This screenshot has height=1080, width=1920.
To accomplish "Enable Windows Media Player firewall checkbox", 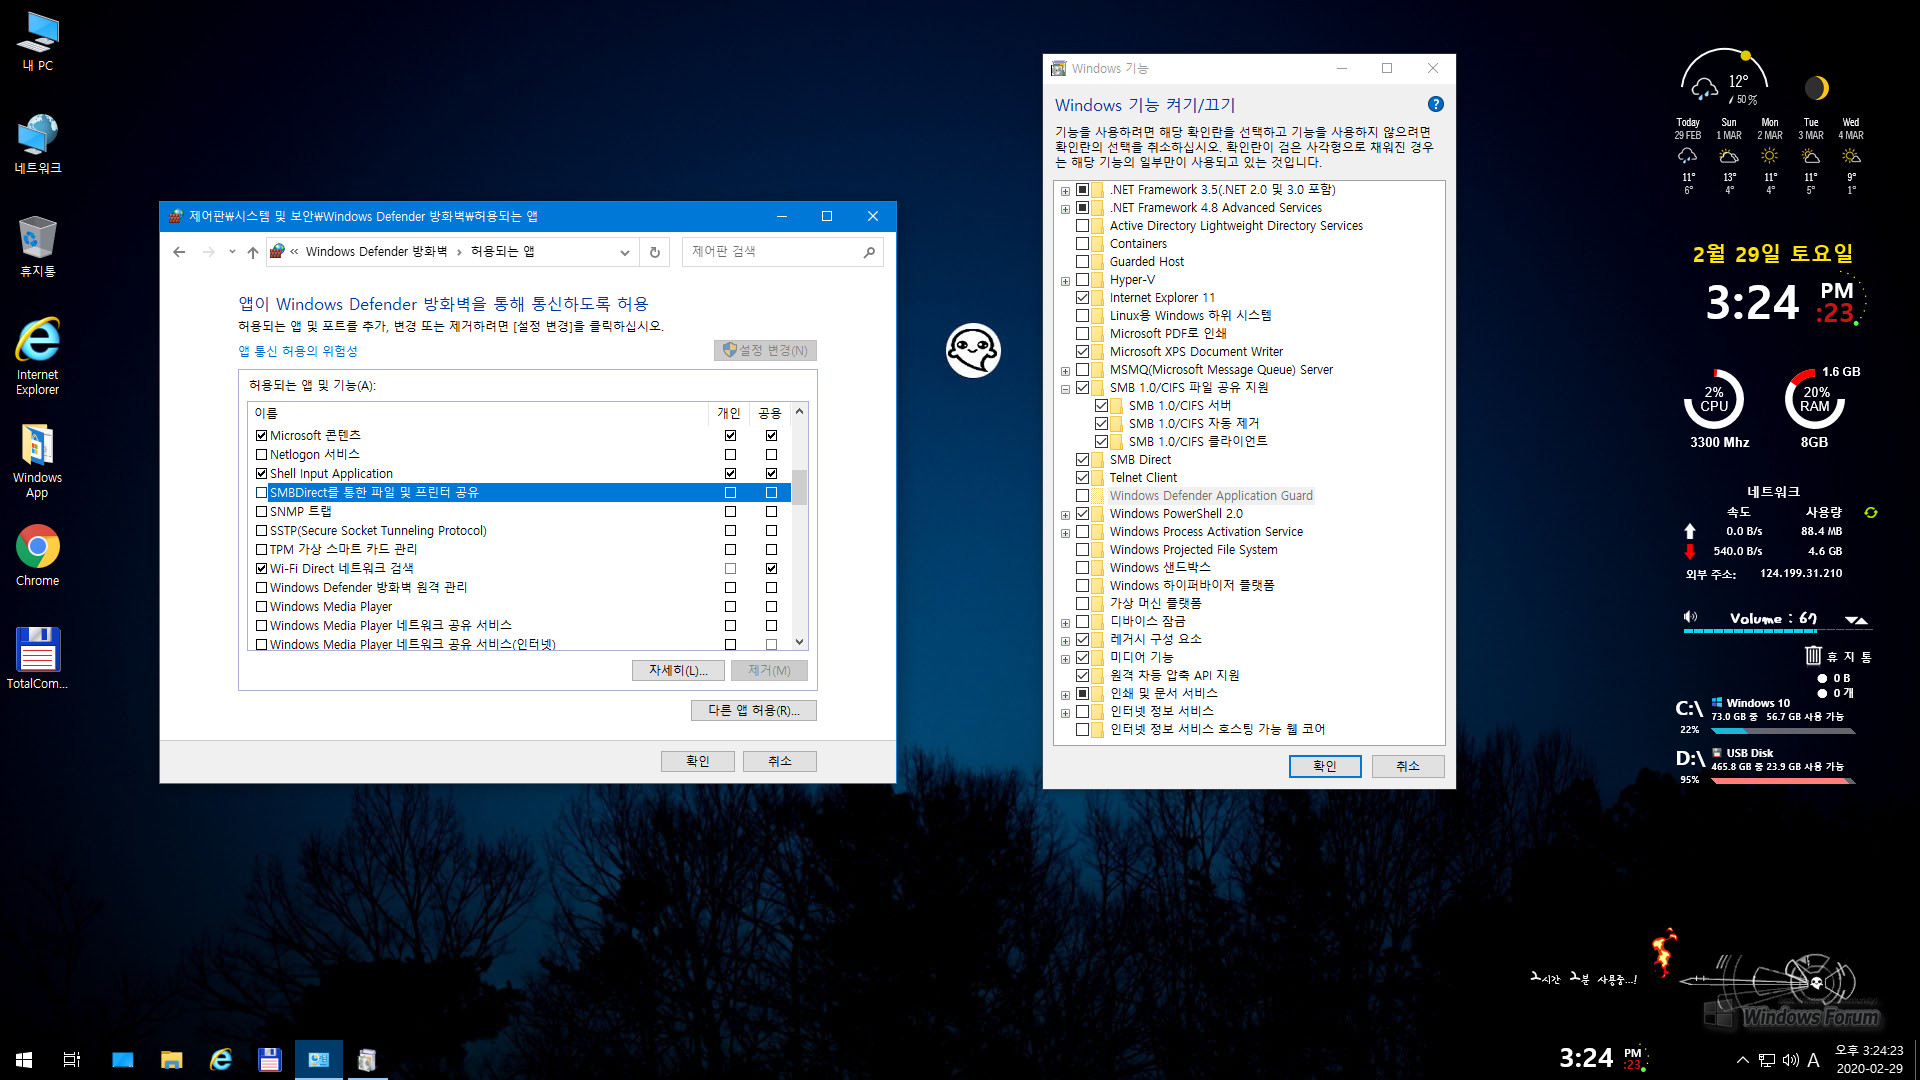I will pos(262,607).
